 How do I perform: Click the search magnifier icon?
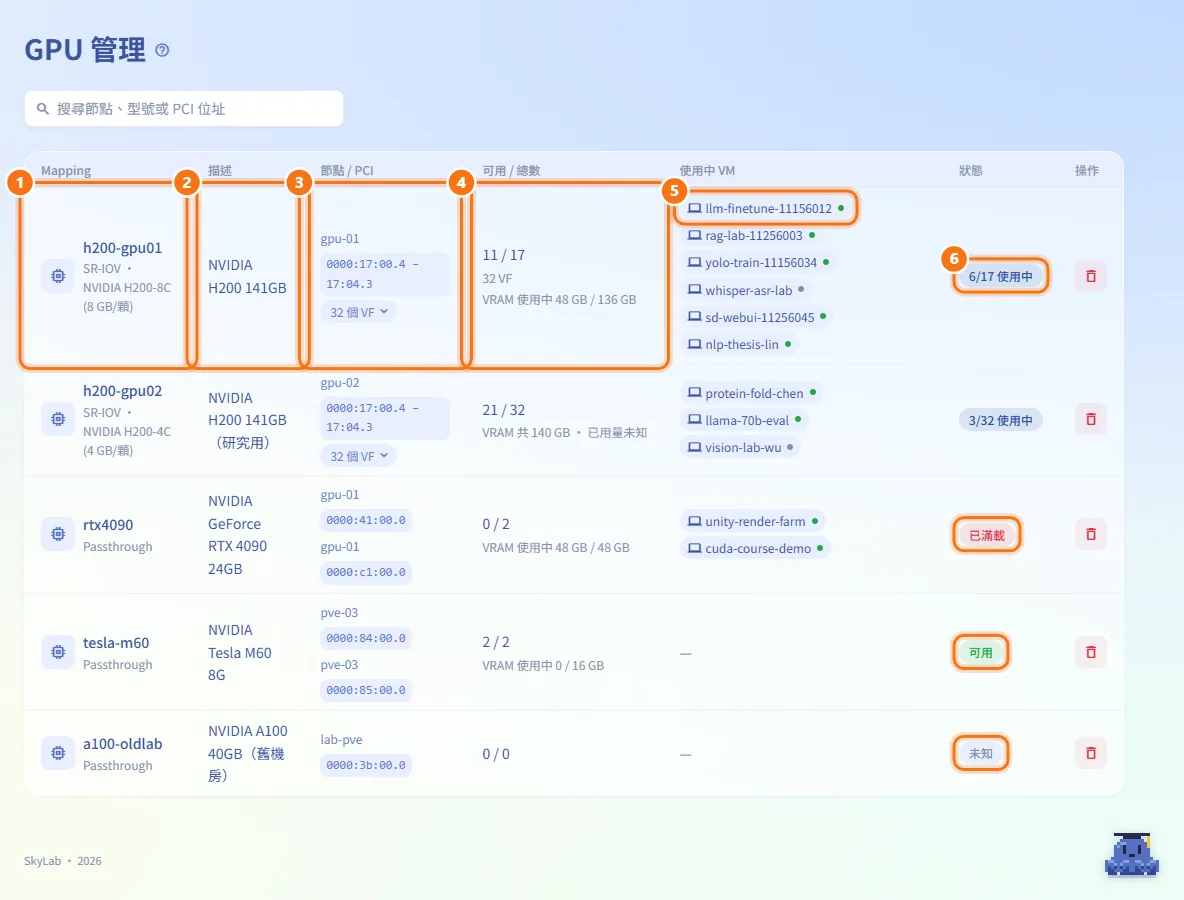(43, 109)
